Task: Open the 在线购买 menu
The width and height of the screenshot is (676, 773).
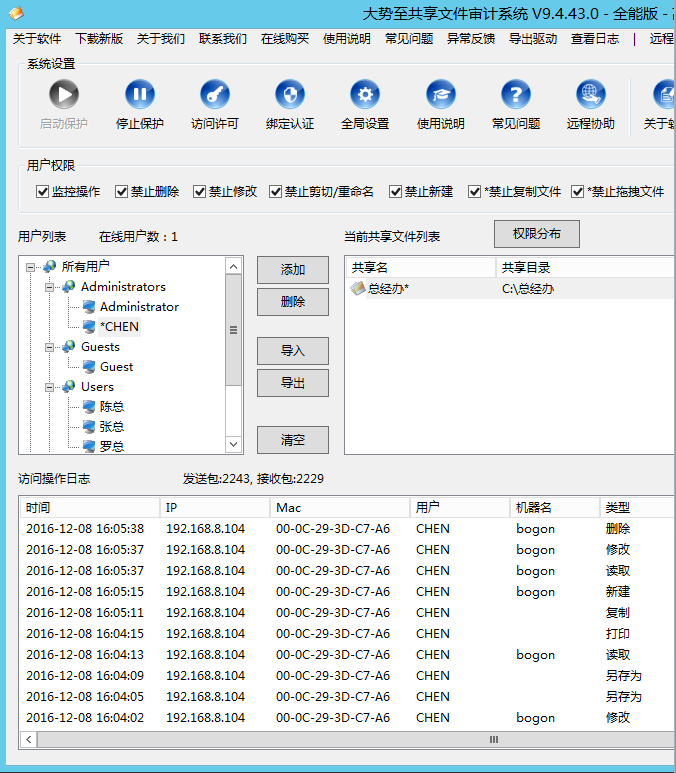Action: (x=284, y=39)
